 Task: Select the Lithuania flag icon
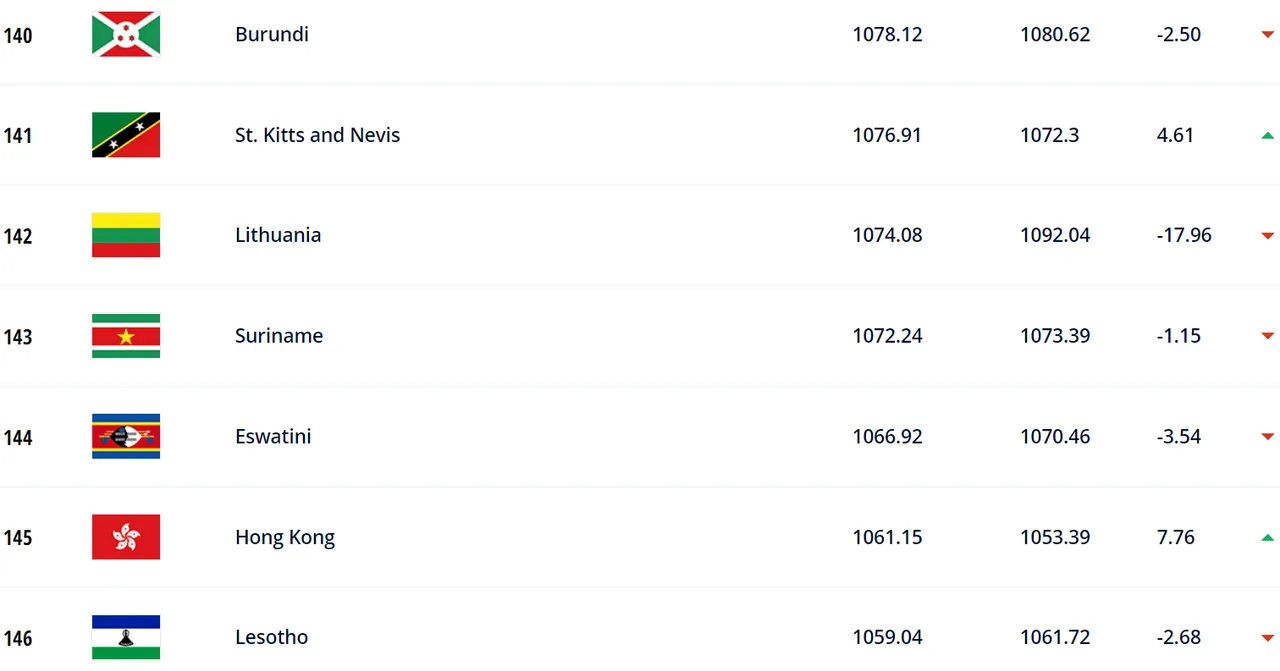(126, 235)
